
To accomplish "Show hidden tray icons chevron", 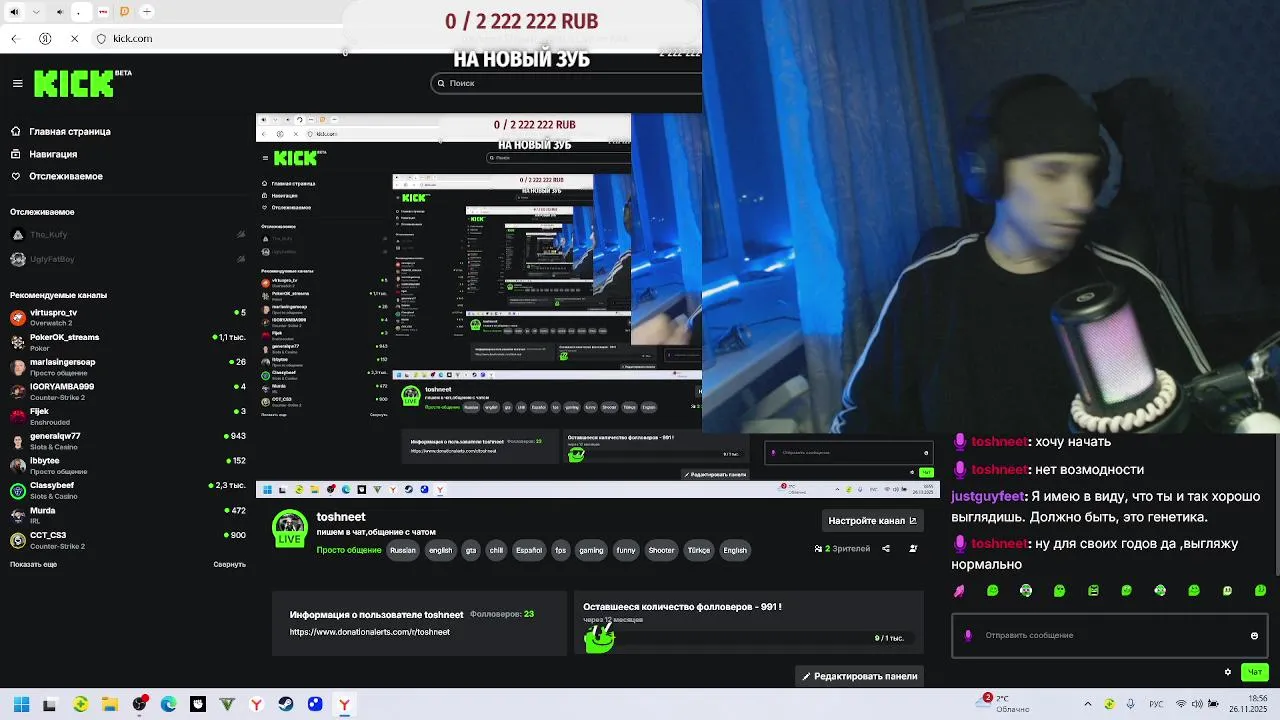I will tap(1086, 705).
